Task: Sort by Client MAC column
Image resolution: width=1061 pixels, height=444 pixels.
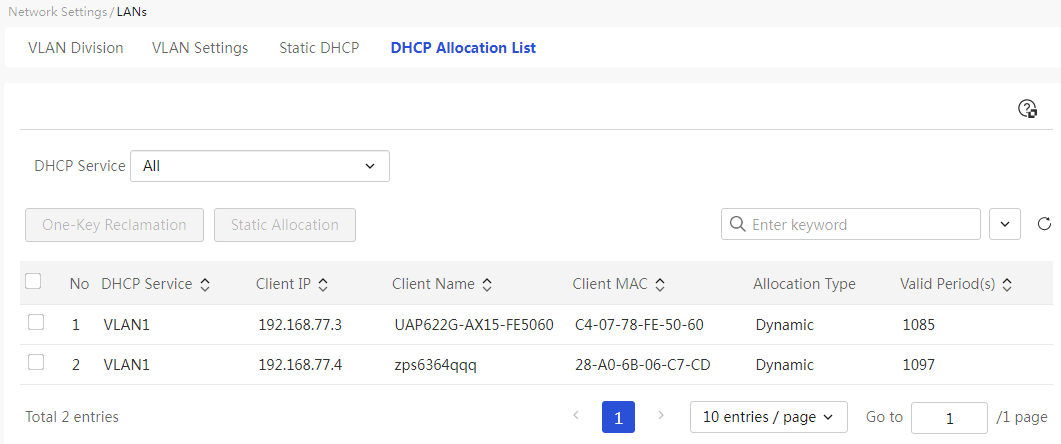Action: [x=660, y=285]
